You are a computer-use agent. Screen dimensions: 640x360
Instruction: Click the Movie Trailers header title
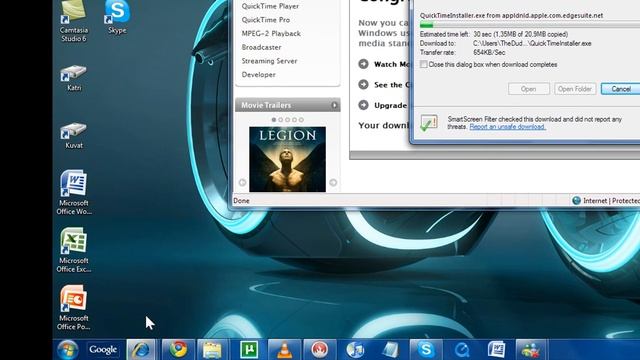click(266, 105)
